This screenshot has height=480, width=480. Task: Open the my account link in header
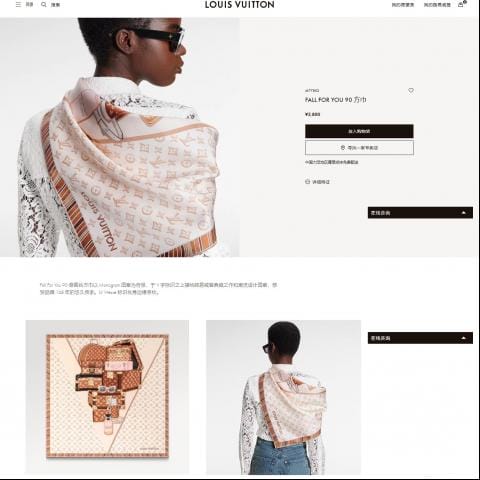coord(437,5)
